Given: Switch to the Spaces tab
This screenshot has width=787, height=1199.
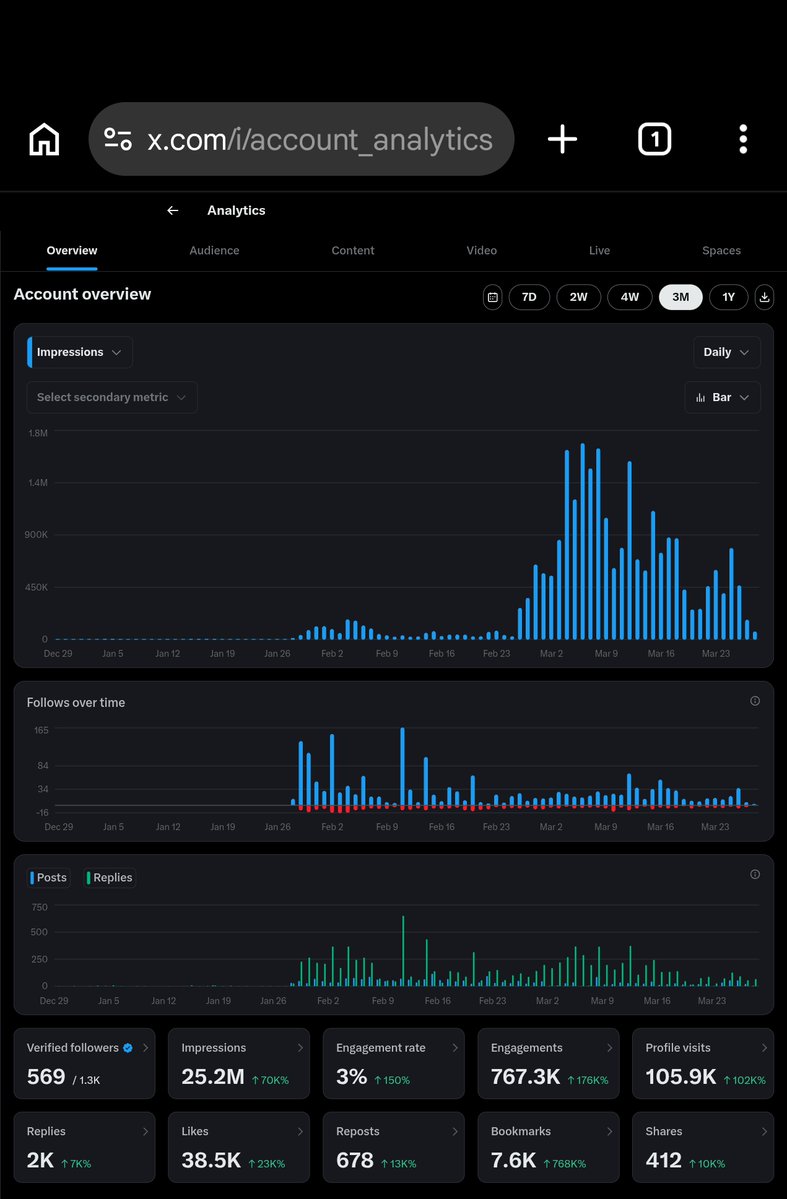Looking at the screenshot, I should pos(721,251).
